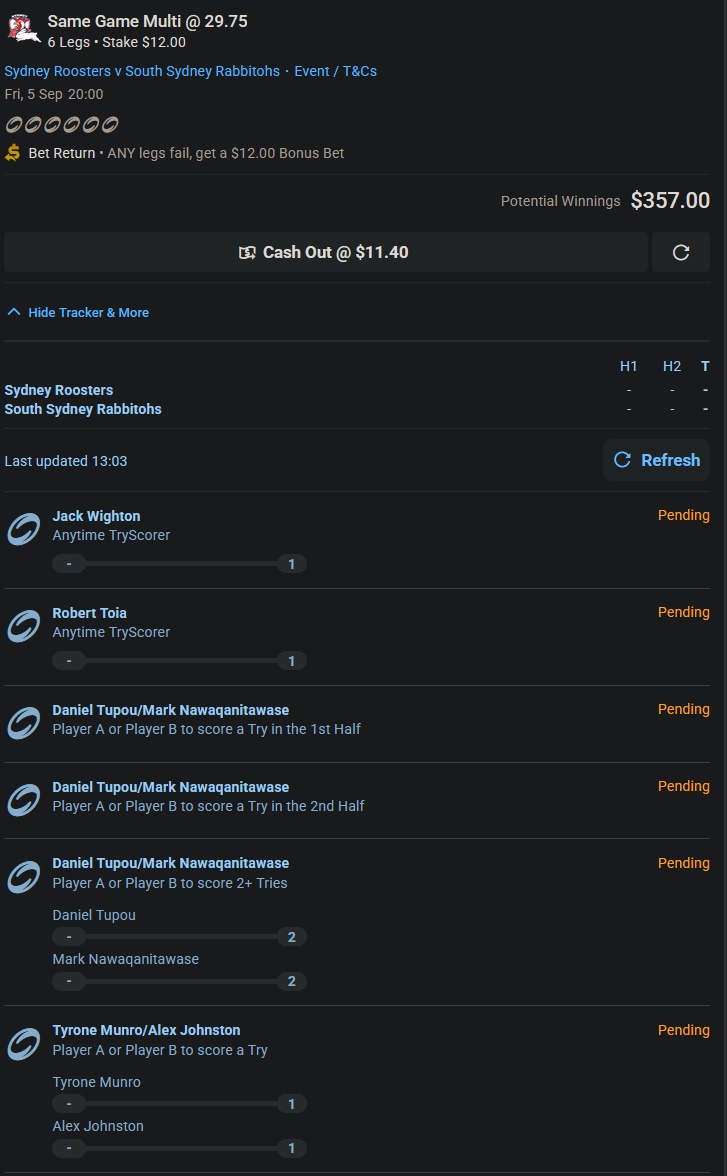This screenshot has height=1176, width=727.
Task: Click the Tyrone Munro/Alex Johnston heading
Action: pyautogui.click(x=146, y=1030)
